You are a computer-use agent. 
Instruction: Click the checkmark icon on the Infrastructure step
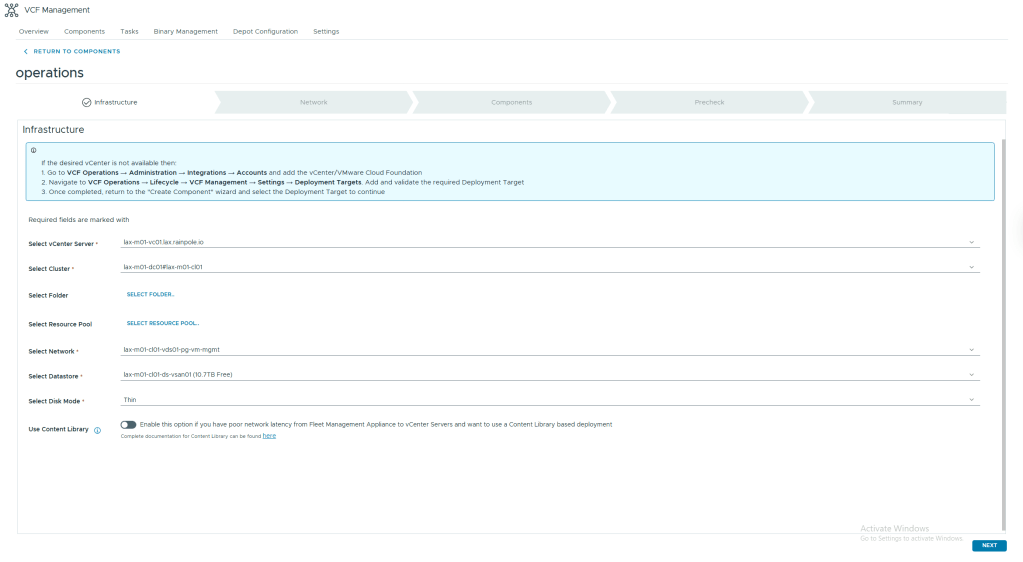pos(87,102)
